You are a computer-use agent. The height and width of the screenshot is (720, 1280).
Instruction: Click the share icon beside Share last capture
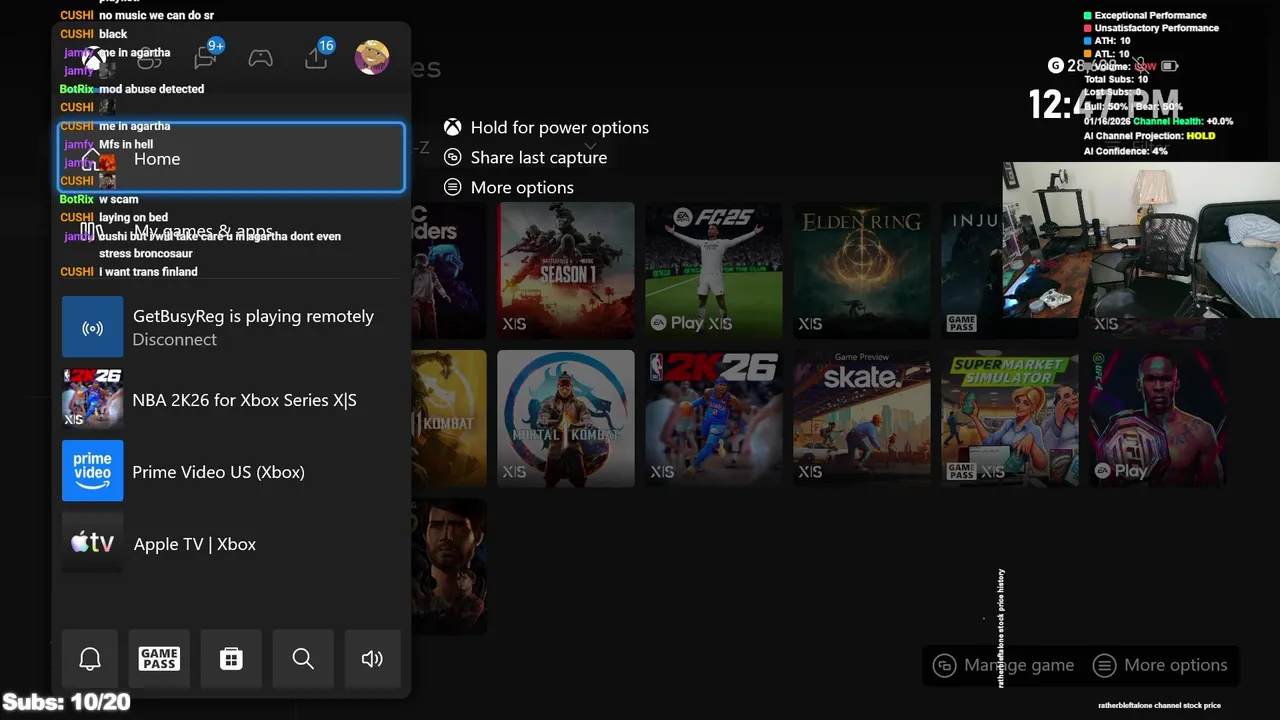coord(453,157)
